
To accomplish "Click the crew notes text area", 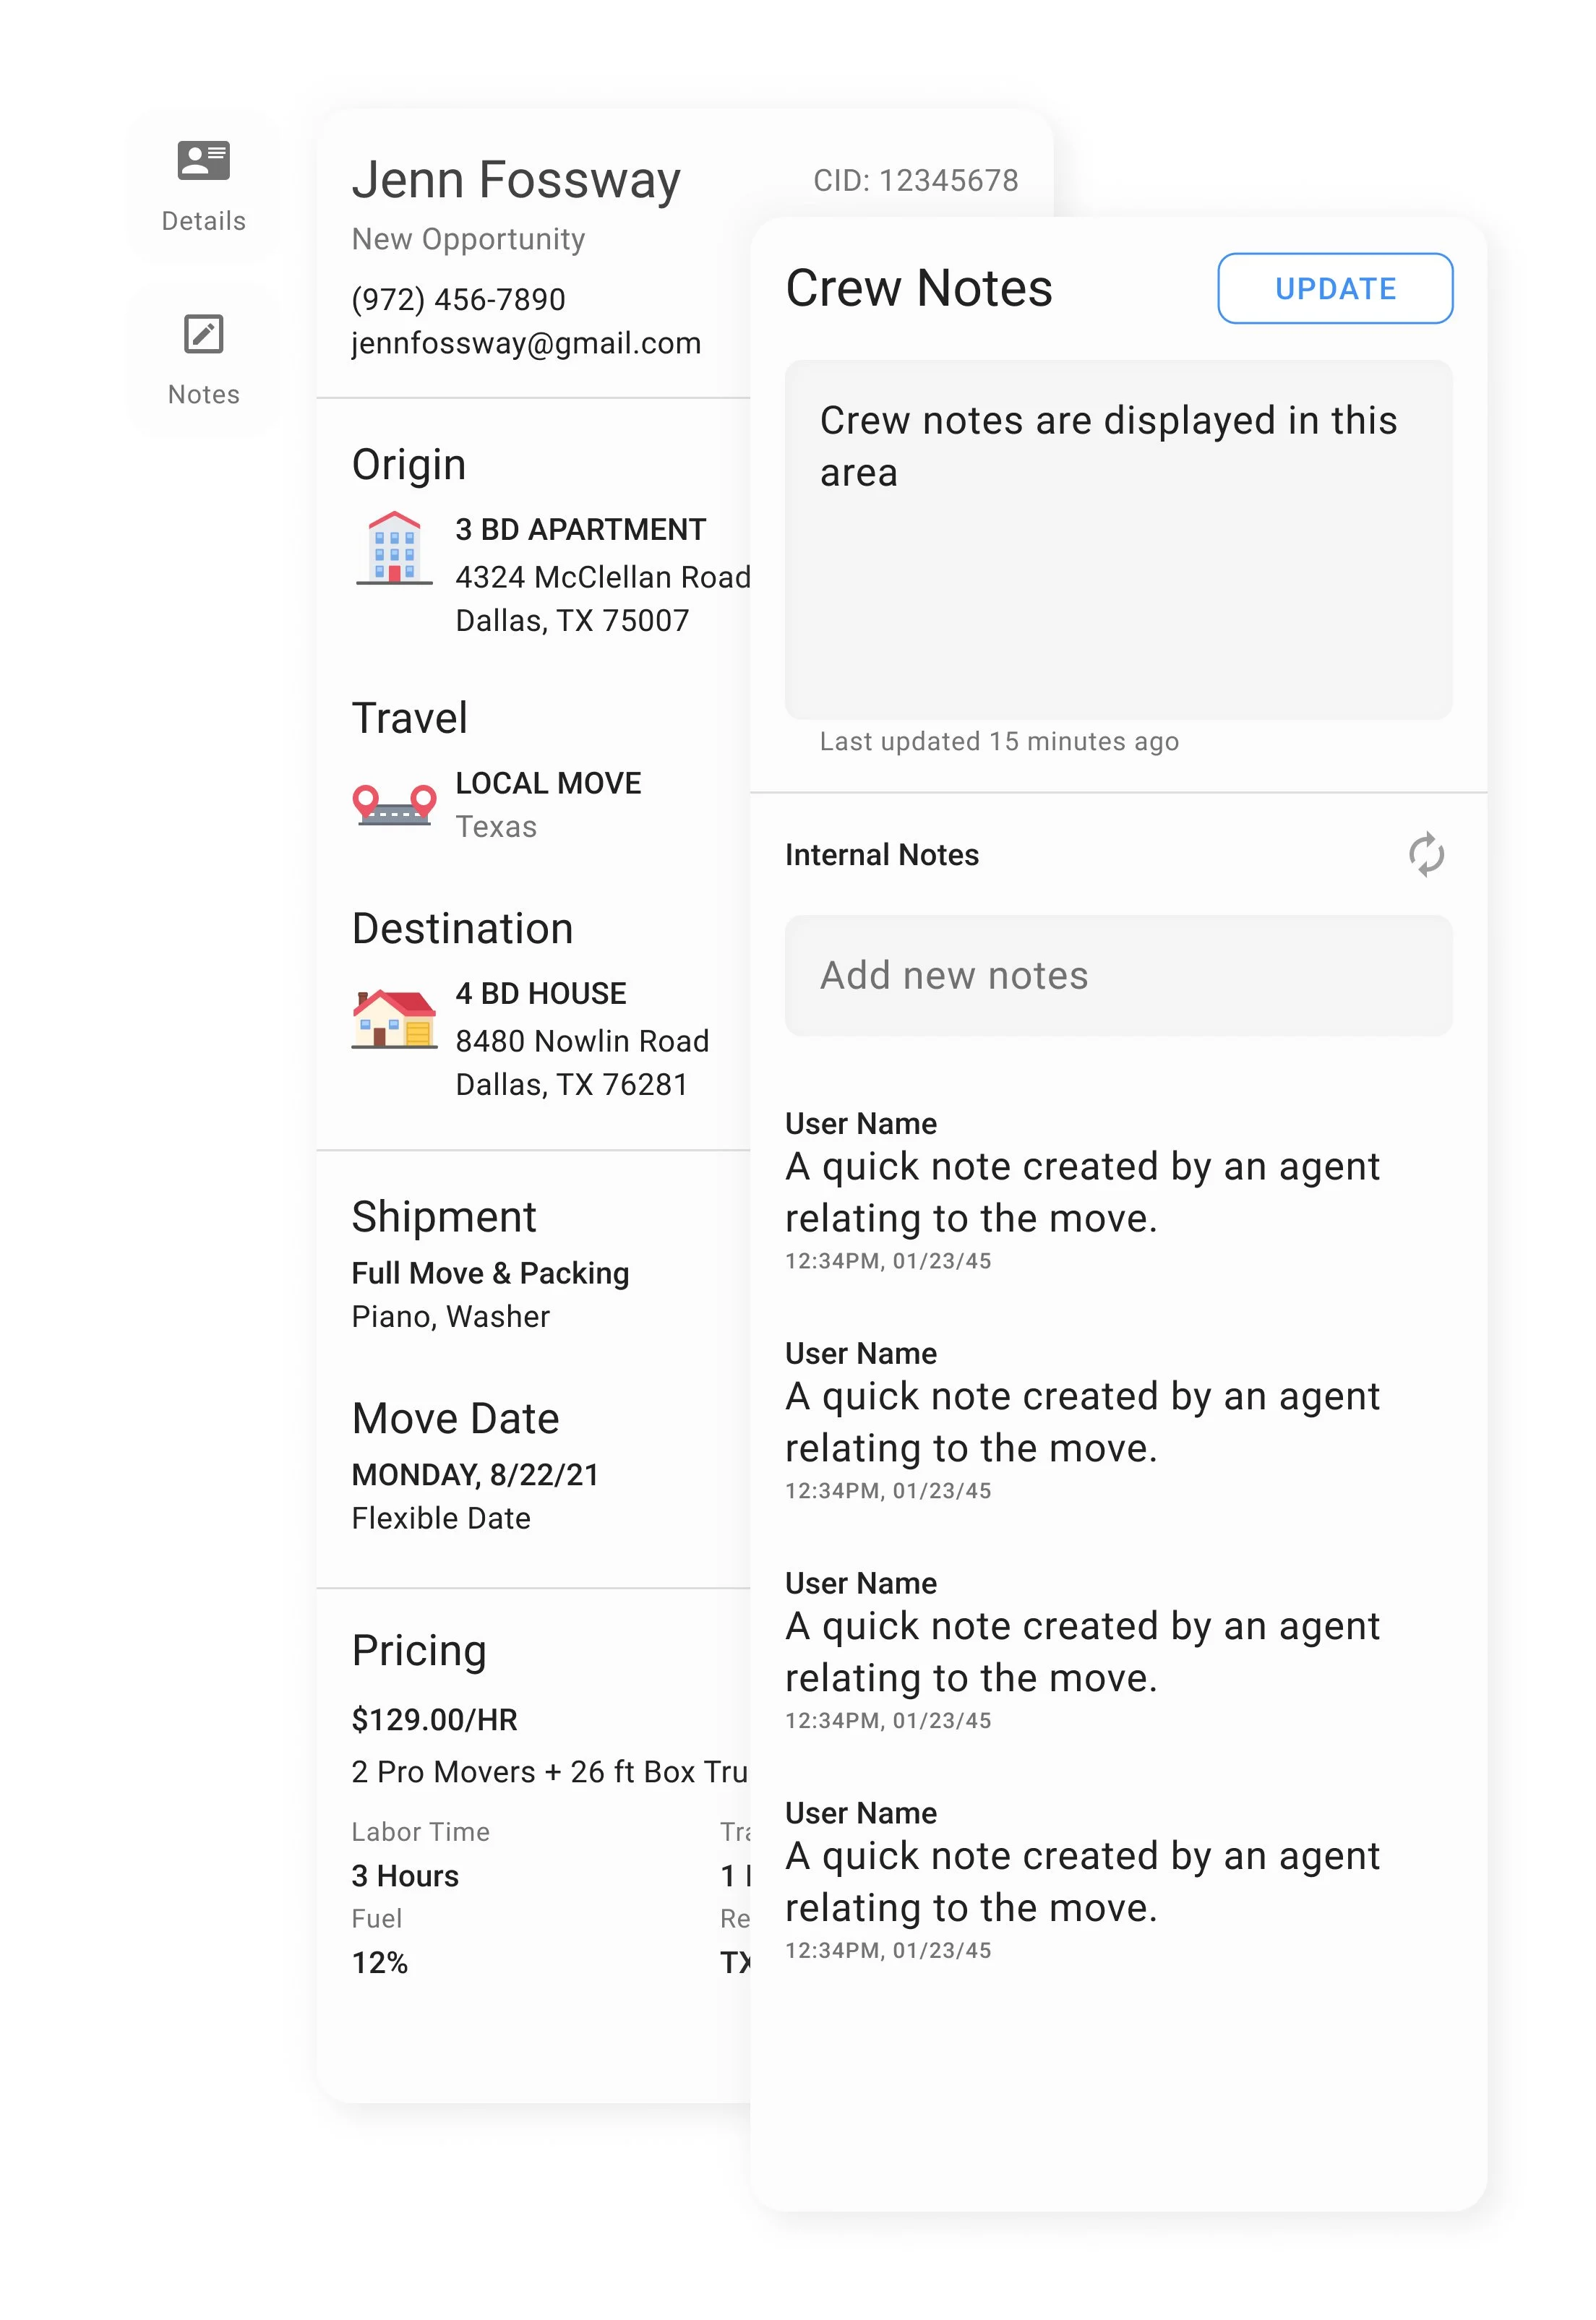I will coord(1118,540).
